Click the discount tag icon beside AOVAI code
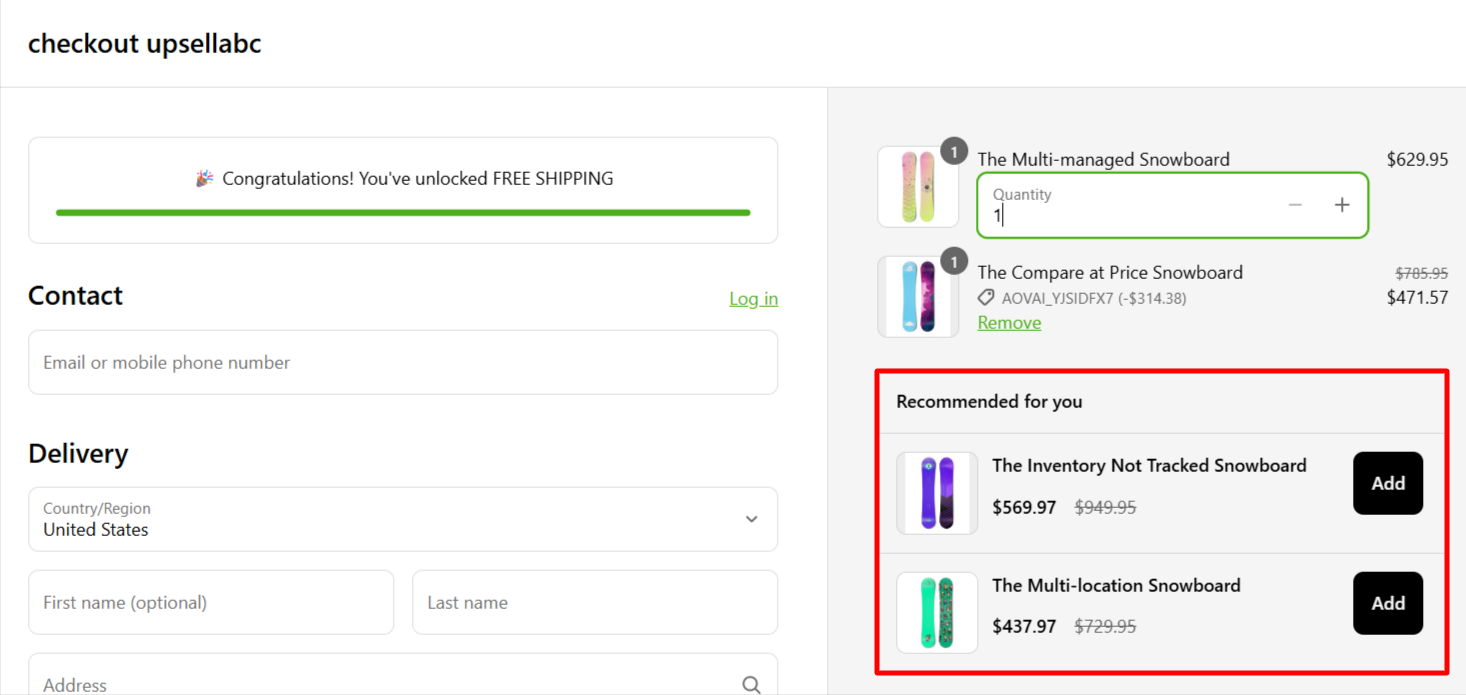The height and width of the screenshot is (695, 1466). click(x=986, y=298)
